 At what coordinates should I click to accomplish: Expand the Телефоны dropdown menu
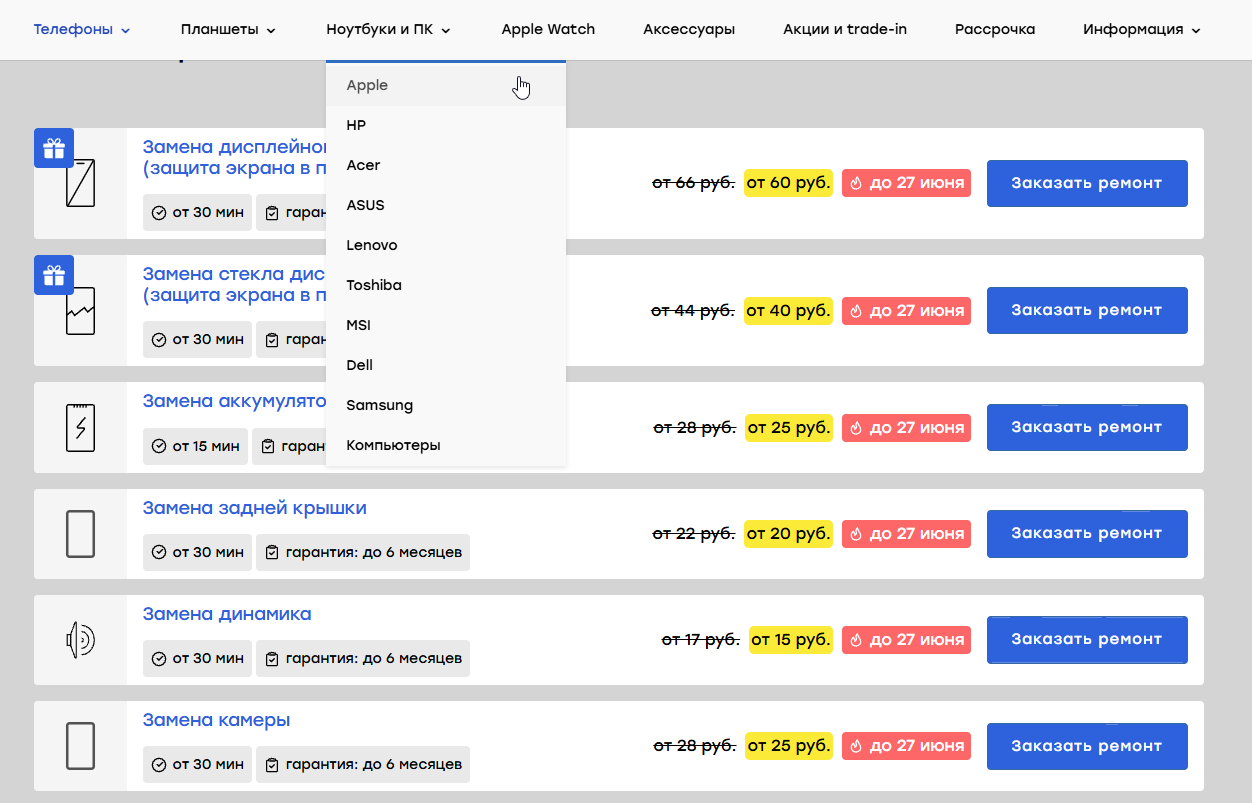[x=82, y=29]
